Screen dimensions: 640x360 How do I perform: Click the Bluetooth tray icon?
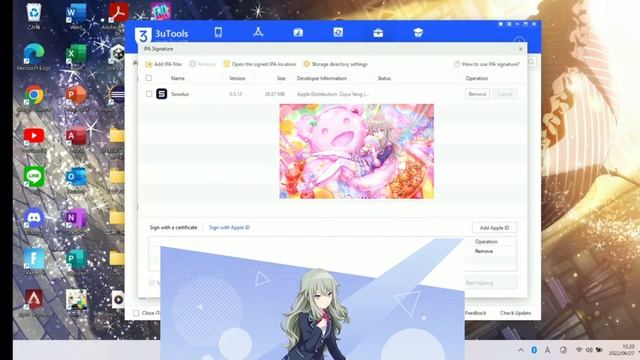pyautogui.click(x=534, y=350)
